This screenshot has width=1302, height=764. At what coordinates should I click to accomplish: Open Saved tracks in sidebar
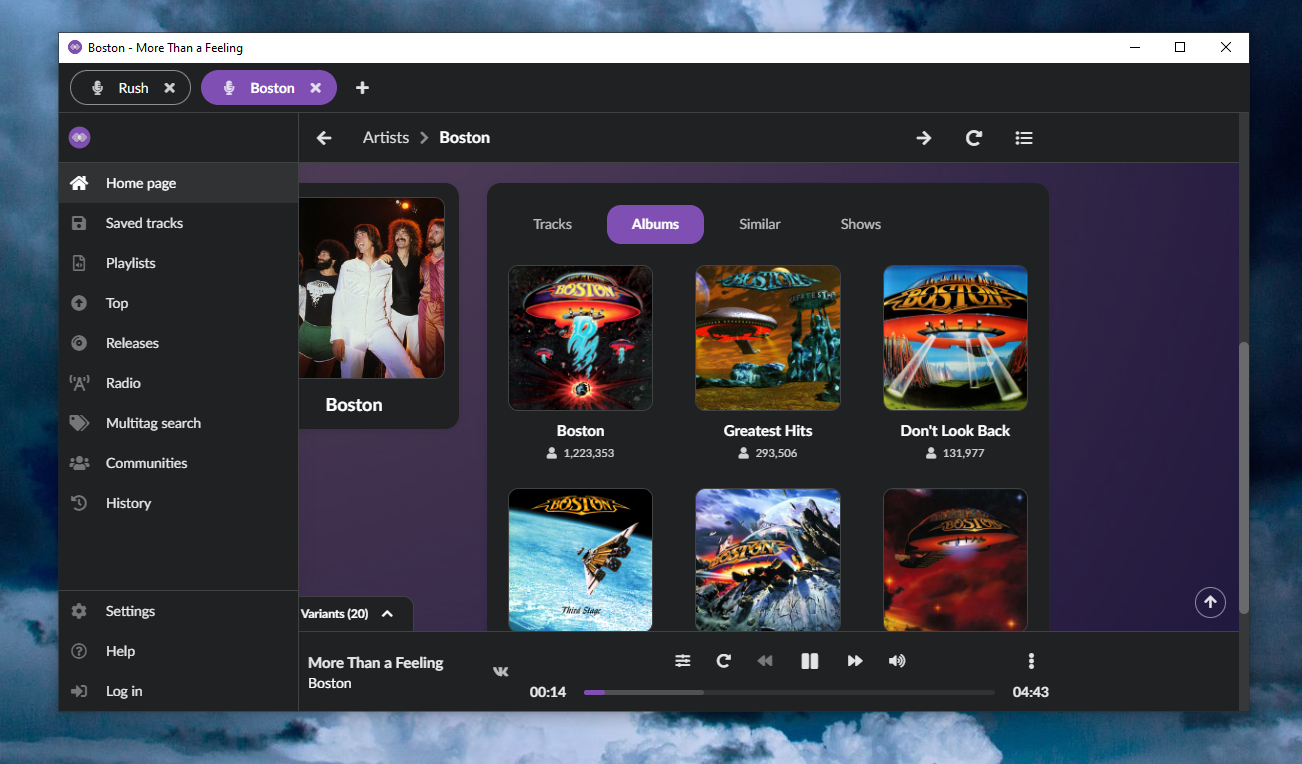(179, 223)
